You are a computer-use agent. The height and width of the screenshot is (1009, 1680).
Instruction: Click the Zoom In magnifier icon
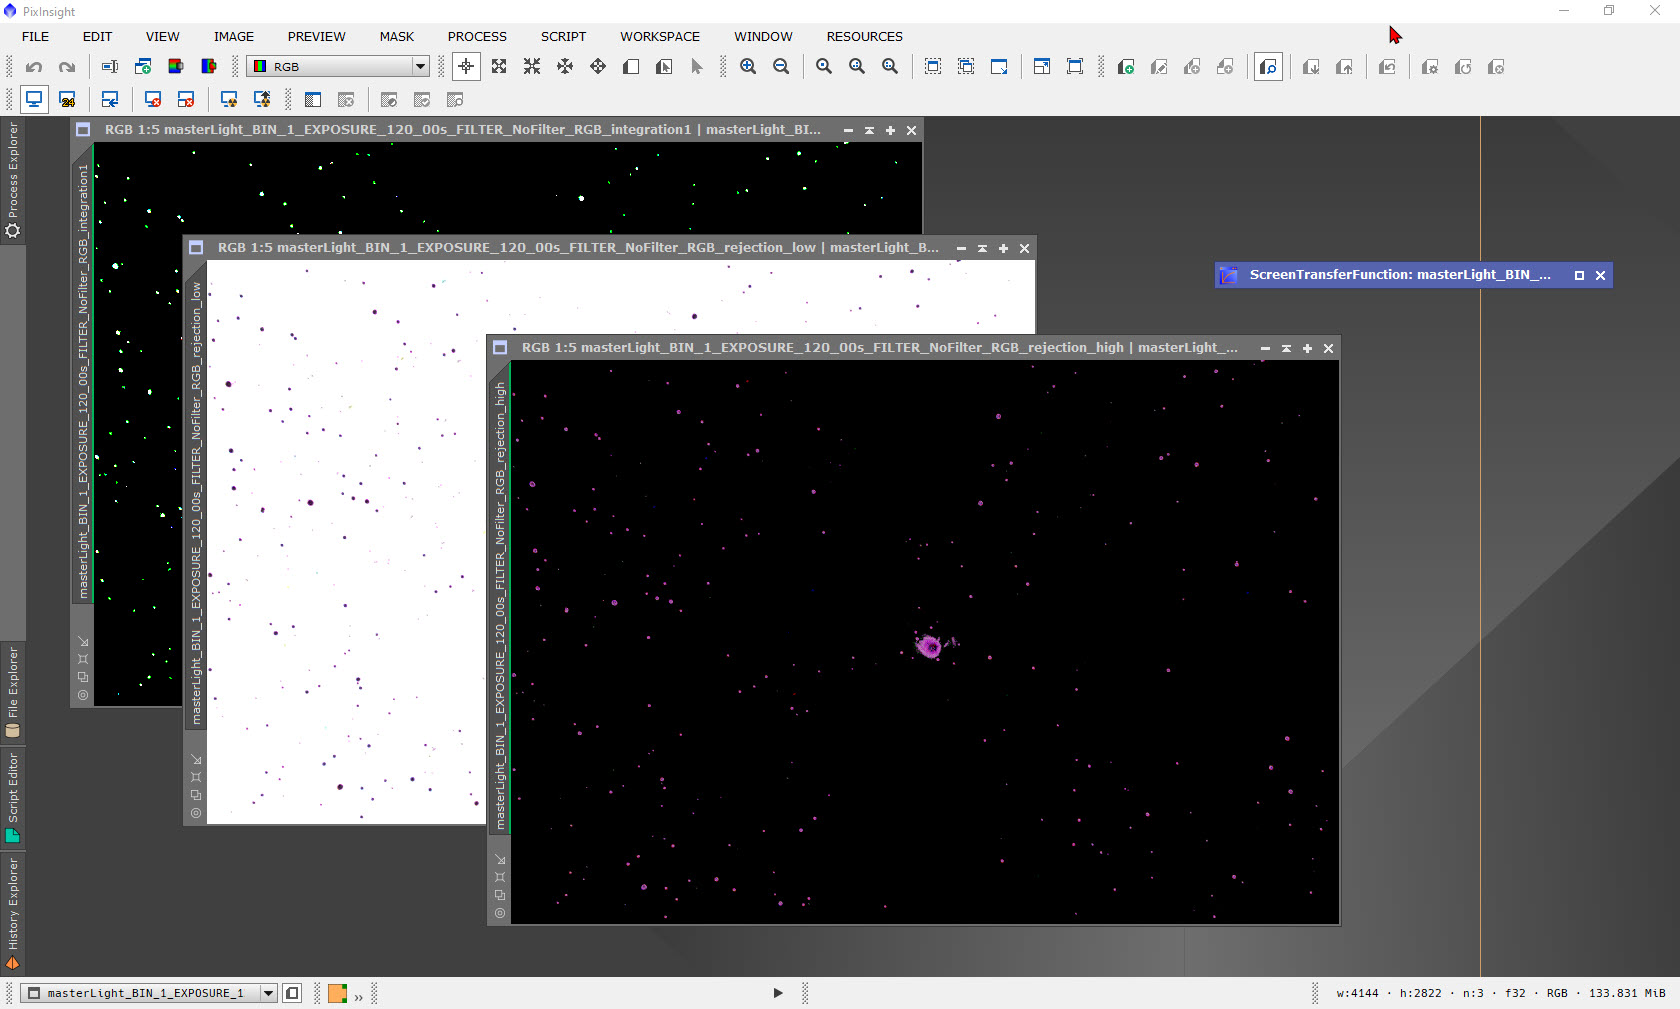pos(748,67)
